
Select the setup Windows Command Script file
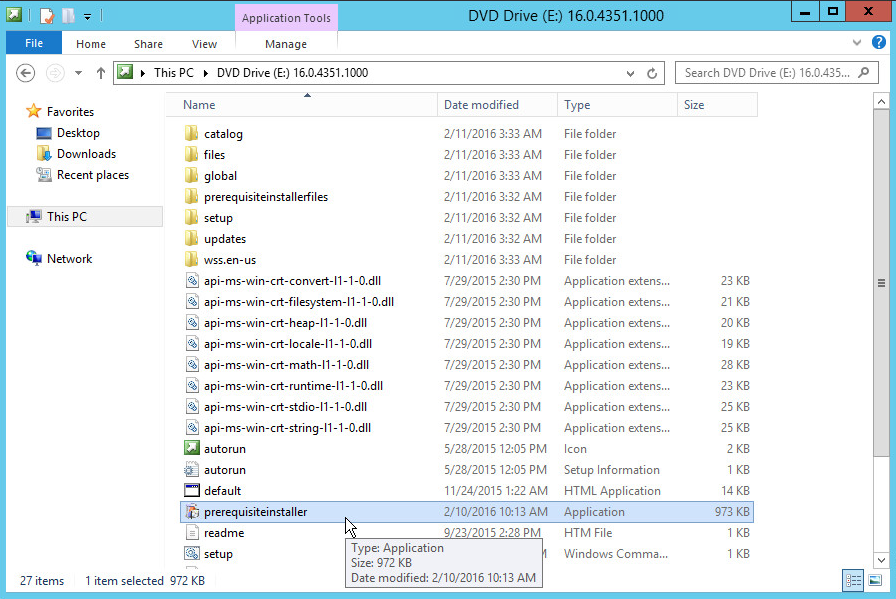point(218,554)
